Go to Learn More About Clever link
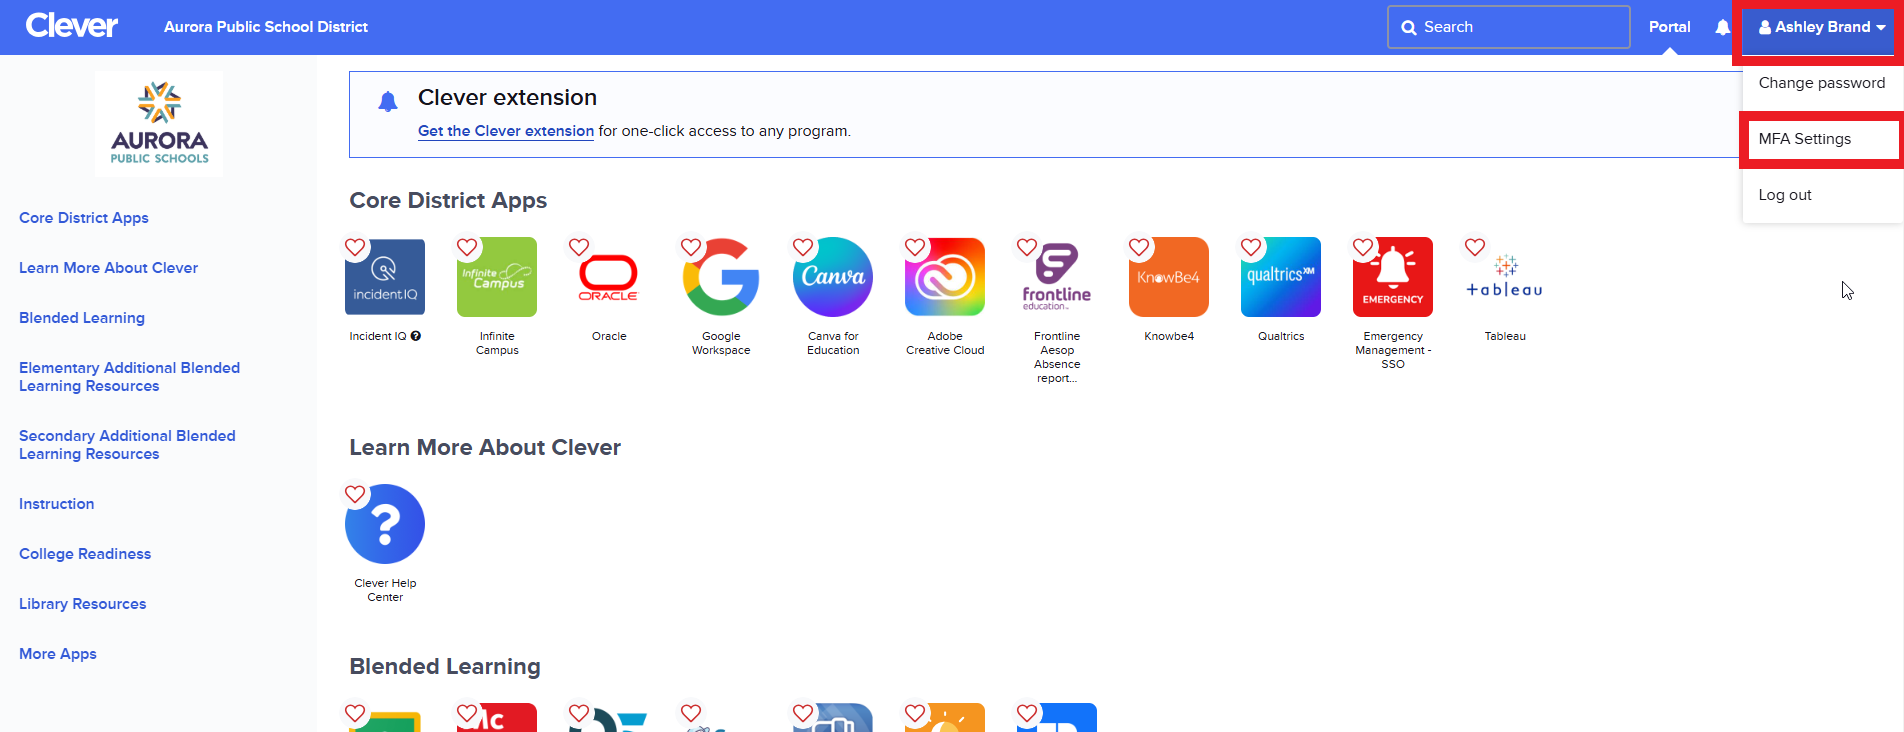The width and height of the screenshot is (1904, 732). tap(109, 268)
